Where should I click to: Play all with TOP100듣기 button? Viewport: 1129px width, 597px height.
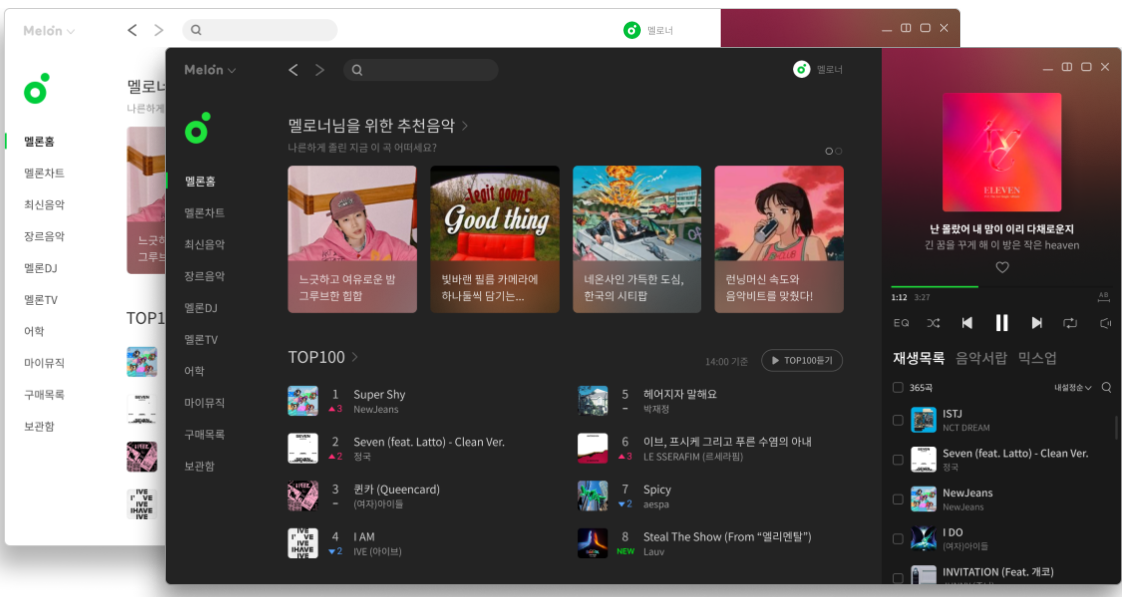[801, 361]
